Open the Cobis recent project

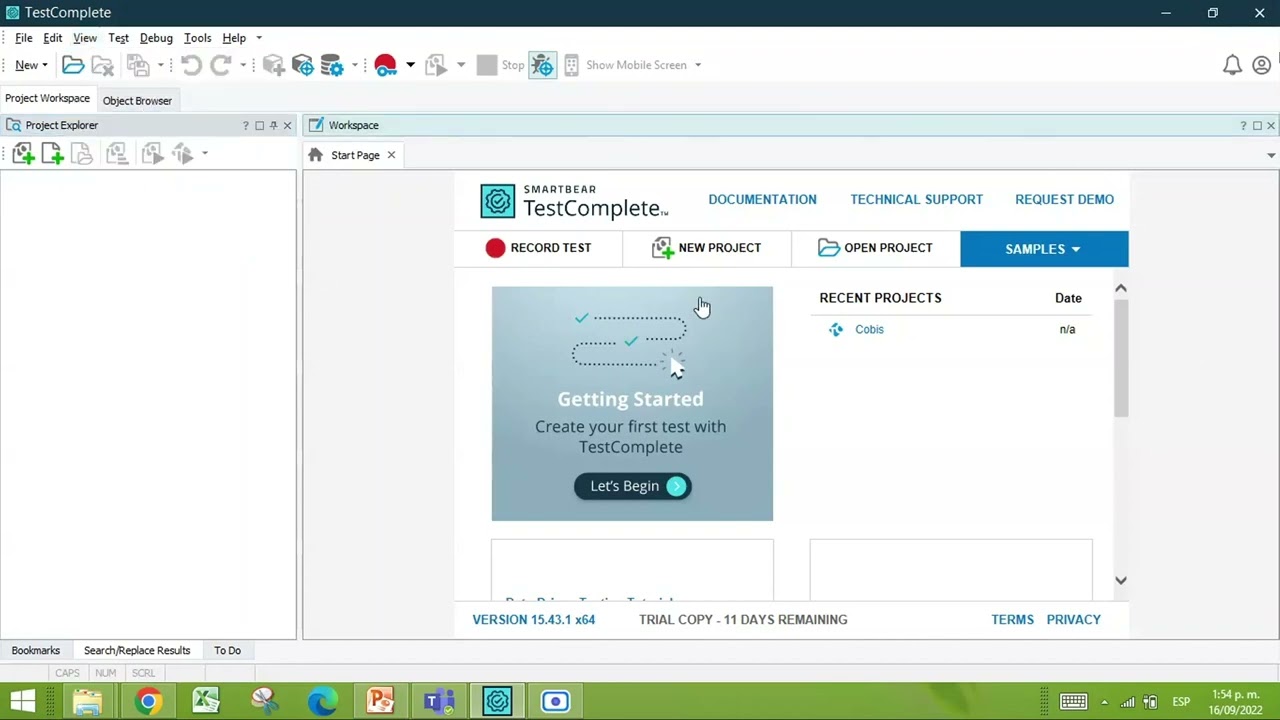coord(869,329)
